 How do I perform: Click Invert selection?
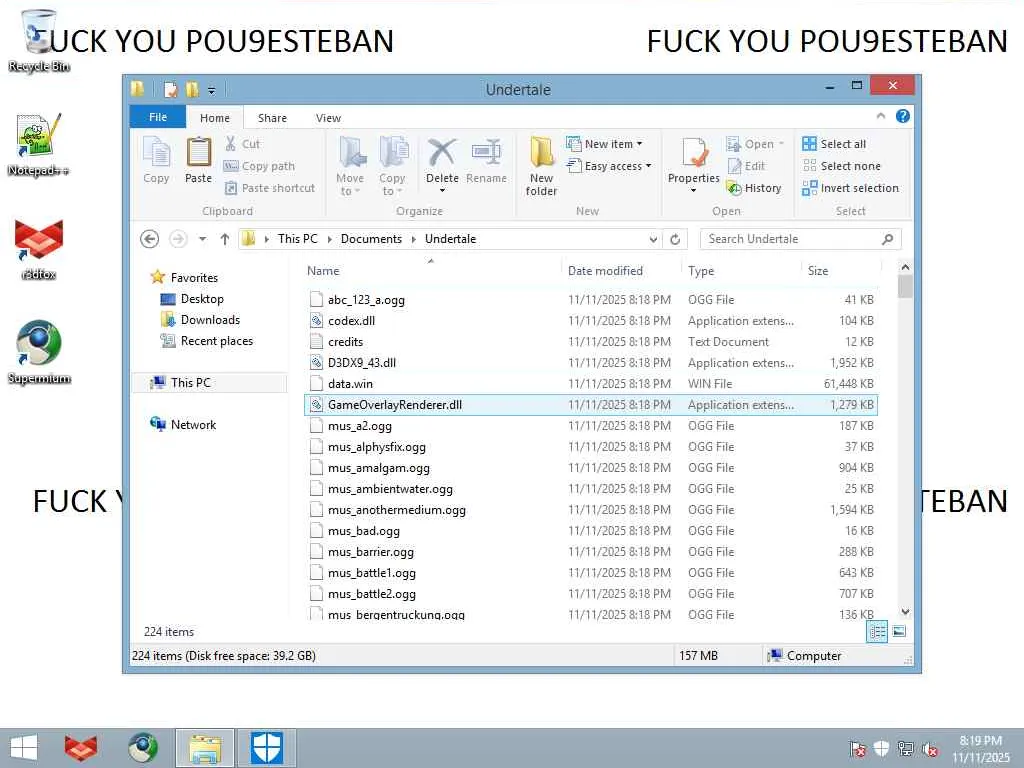coord(850,188)
